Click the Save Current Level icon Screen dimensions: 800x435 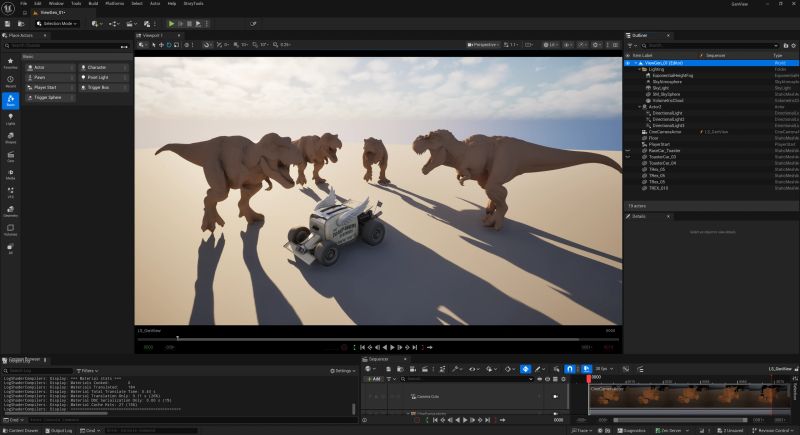pos(8,23)
